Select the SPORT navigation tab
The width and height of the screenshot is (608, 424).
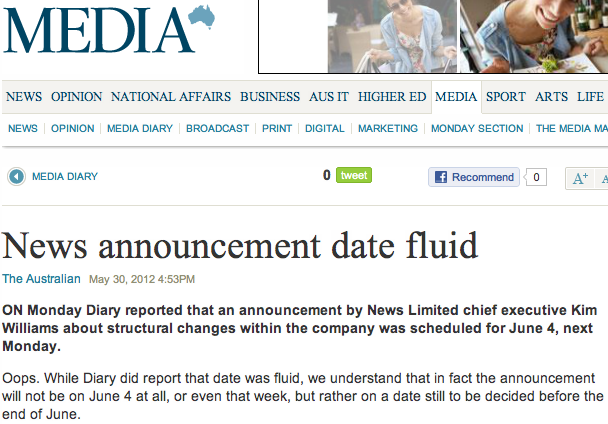click(506, 97)
